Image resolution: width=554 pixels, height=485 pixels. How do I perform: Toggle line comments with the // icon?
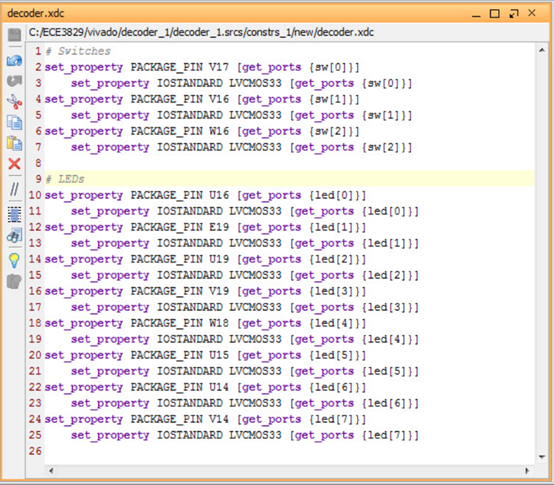coord(14,189)
